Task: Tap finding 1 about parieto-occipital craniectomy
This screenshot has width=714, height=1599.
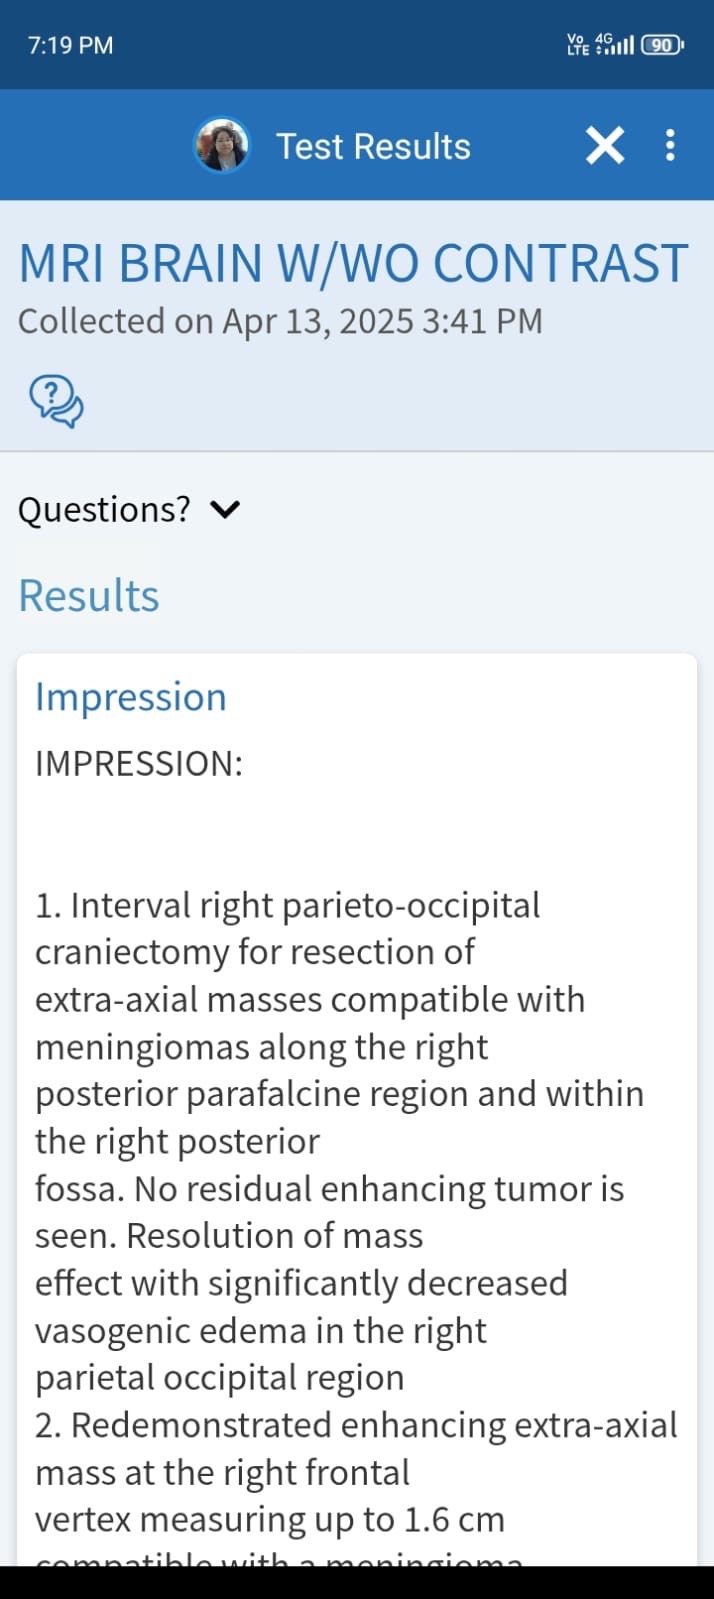Action: click(x=288, y=906)
